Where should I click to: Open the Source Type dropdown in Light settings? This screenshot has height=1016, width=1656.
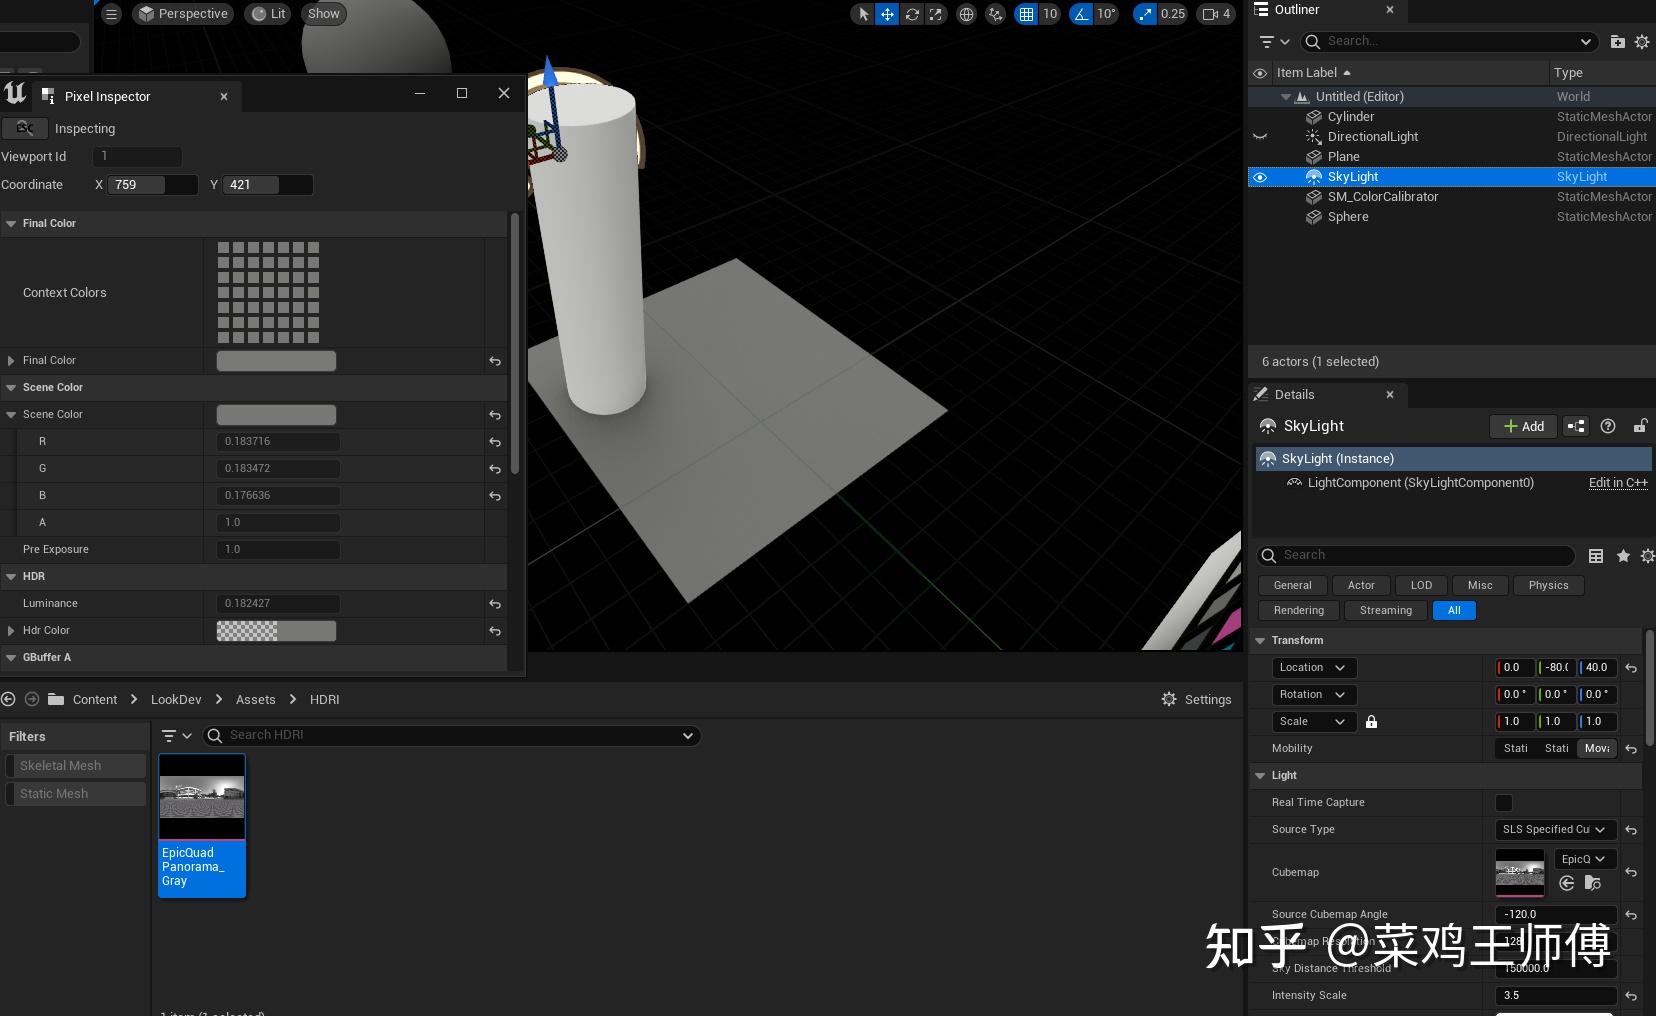1553,830
